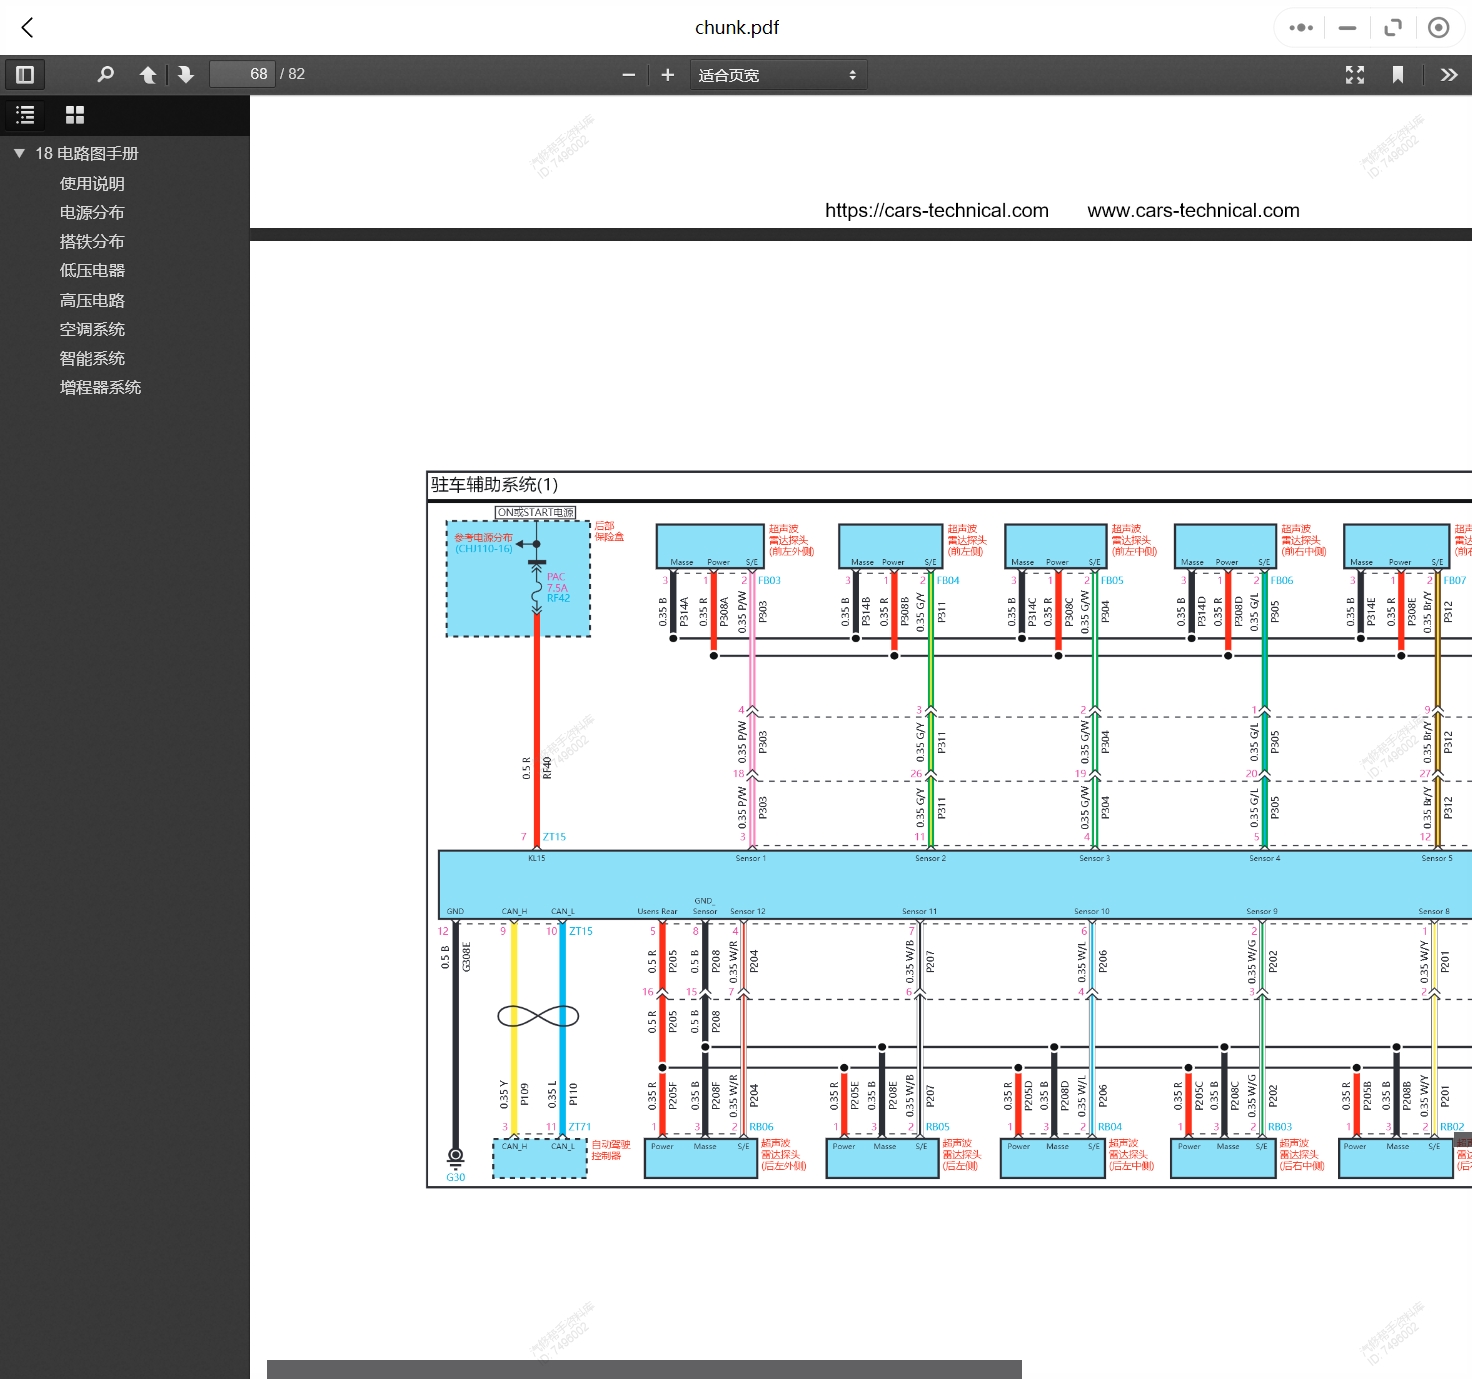Zoom out using the minus button
The image size is (1472, 1379).
click(628, 75)
